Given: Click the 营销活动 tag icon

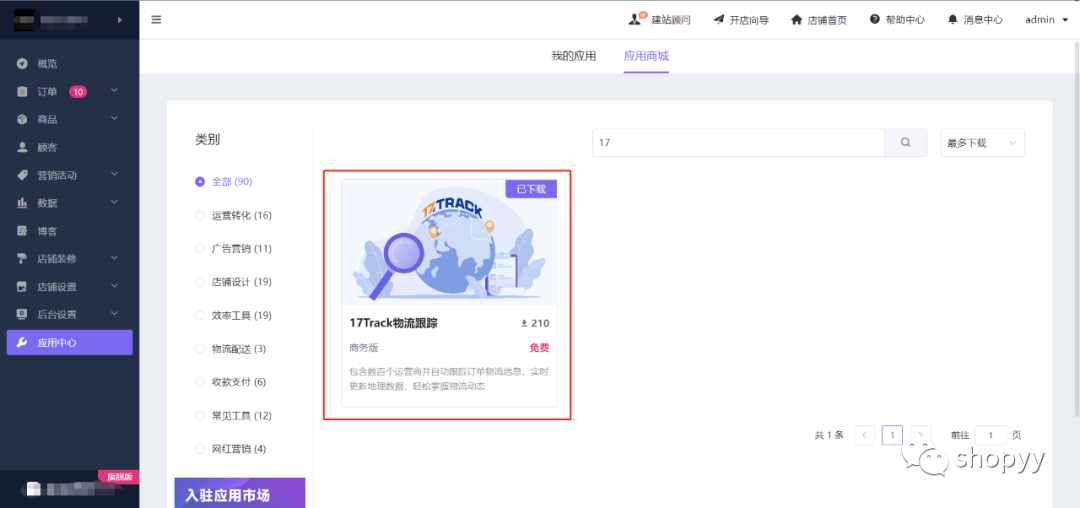Looking at the screenshot, I should [x=22, y=175].
